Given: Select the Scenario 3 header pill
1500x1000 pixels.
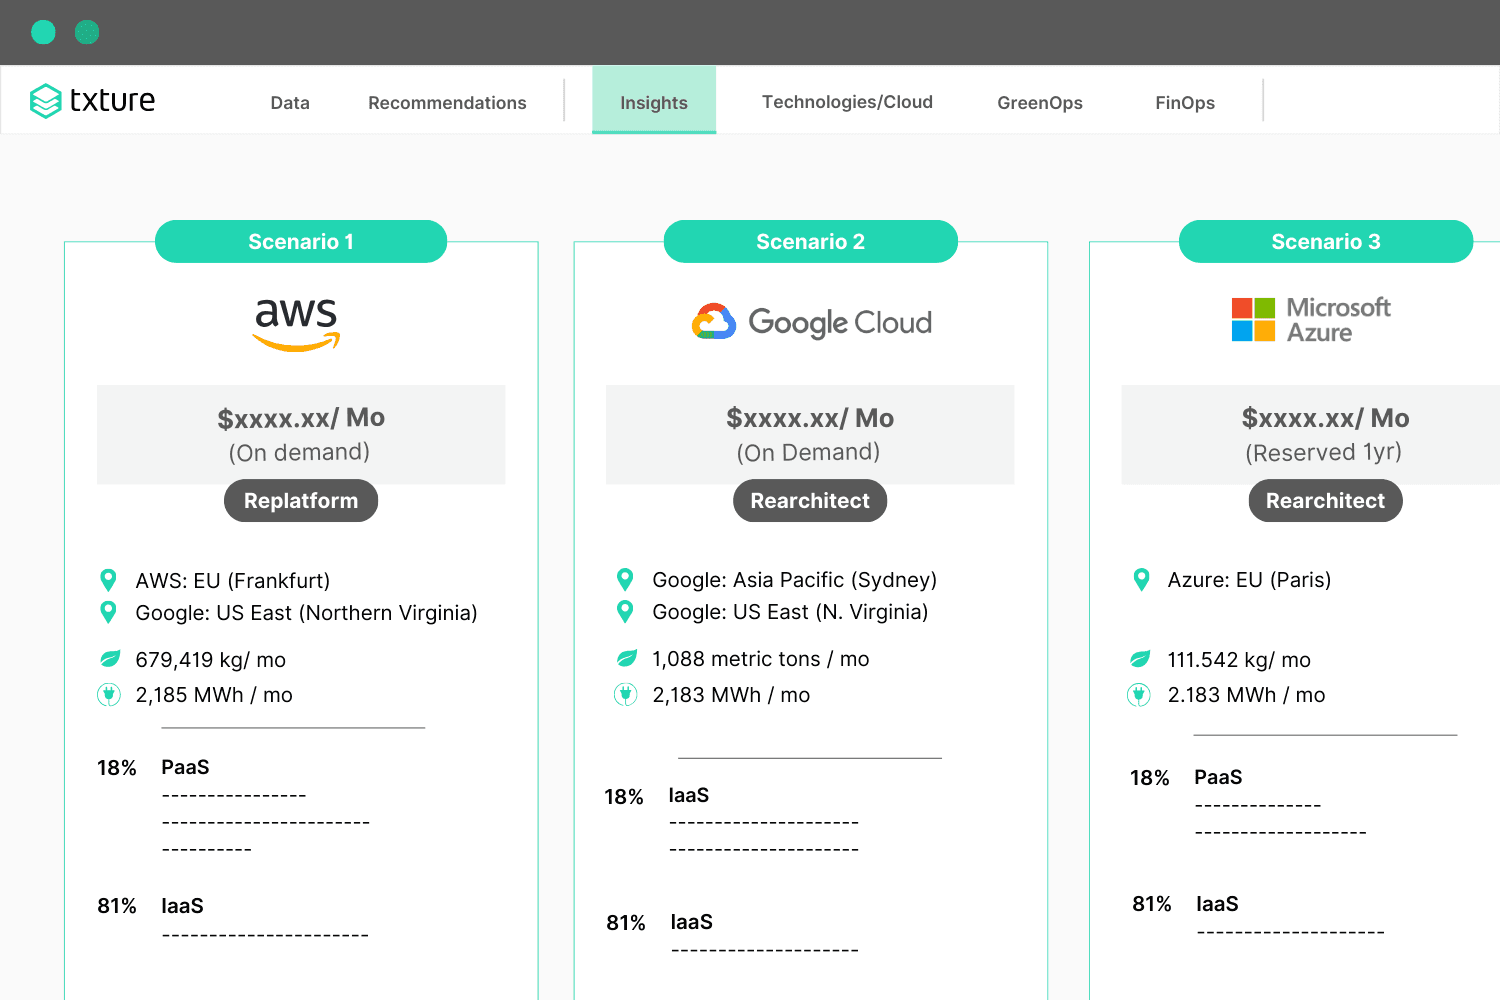Looking at the screenshot, I should 1325,242.
